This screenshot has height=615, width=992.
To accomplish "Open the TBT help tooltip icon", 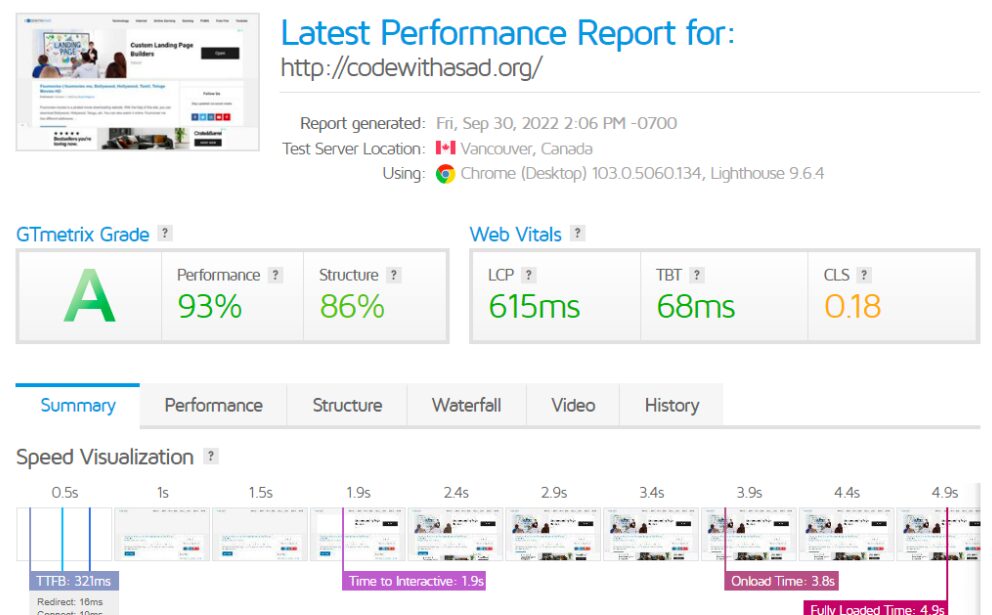I will [697, 275].
